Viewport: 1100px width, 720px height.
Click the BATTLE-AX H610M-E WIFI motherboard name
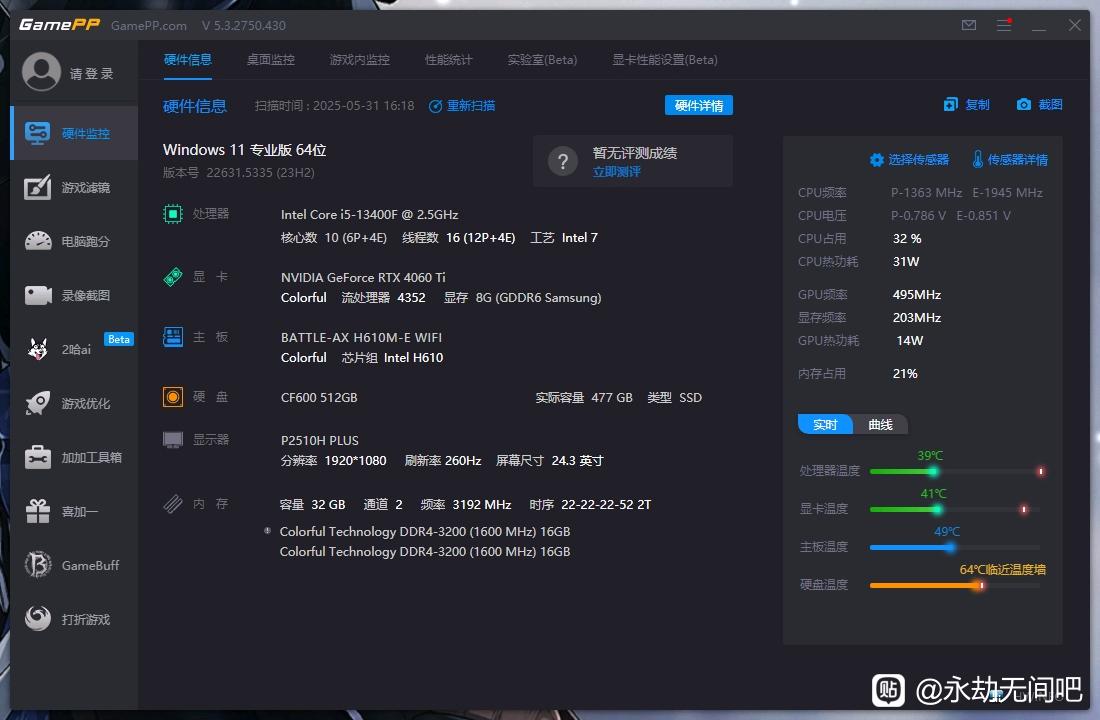point(361,338)
